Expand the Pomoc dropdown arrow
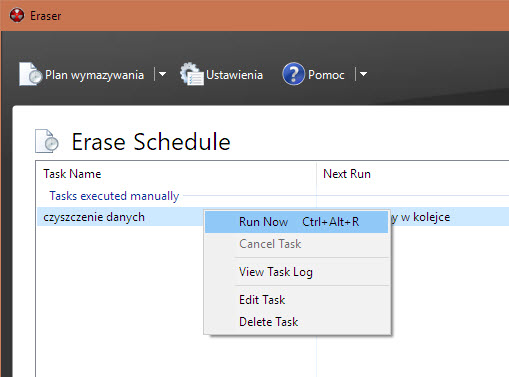The height and width of the screenshot is (377, 509). [363, 74]
